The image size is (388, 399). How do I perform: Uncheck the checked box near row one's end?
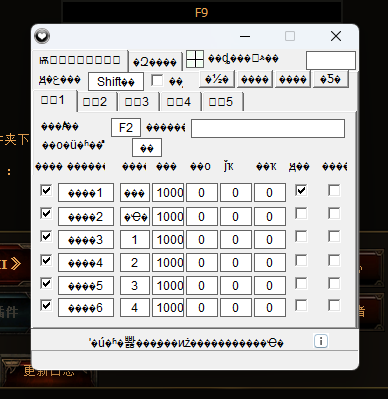click(x=301, y=191)
